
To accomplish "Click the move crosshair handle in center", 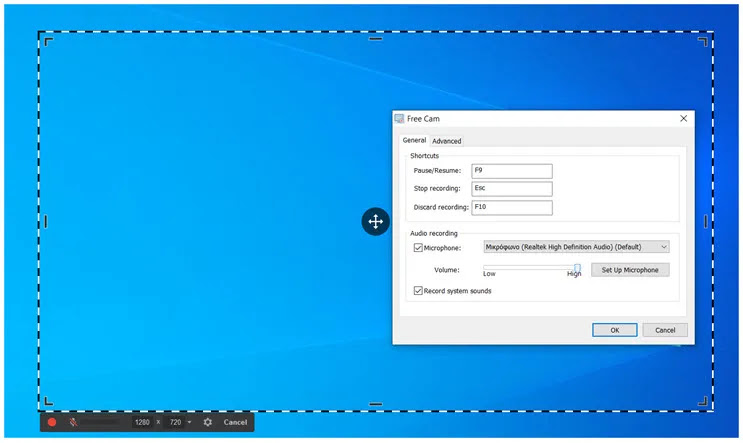I will 376,221.
